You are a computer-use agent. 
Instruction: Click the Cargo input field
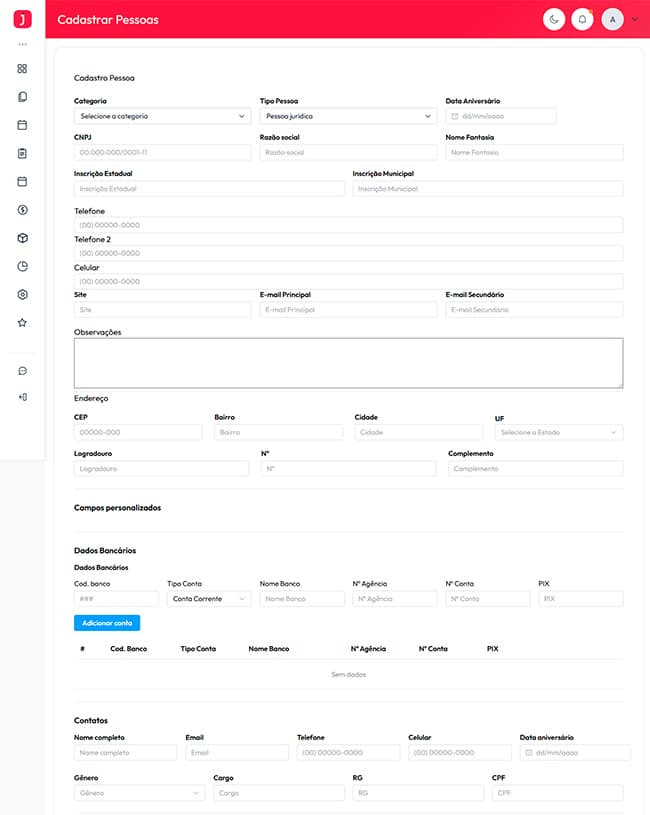[x=279, y=793]
